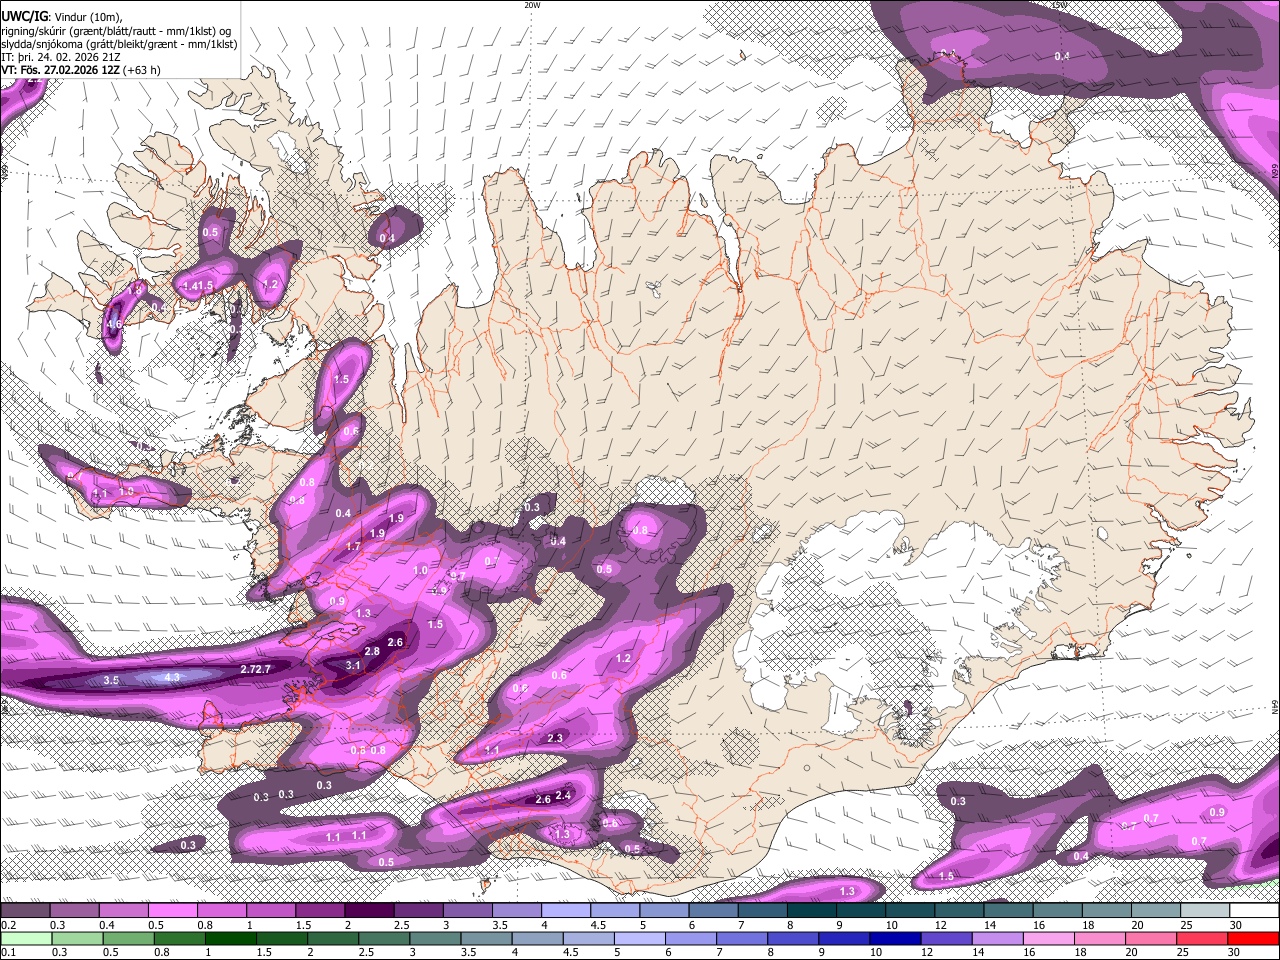Click the 'VT: Fös. 27.02.2026 12Z (+63 h)' line

click(x=81, y=70)
